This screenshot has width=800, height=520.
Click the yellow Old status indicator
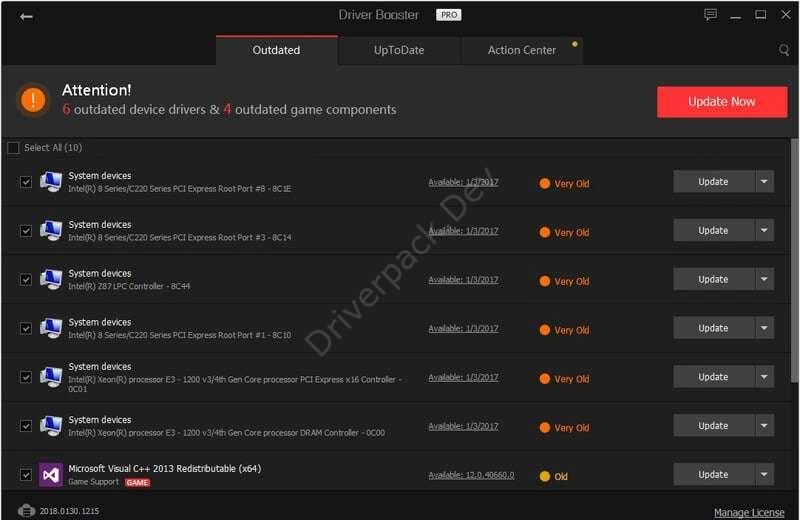(x=554, y=476)
